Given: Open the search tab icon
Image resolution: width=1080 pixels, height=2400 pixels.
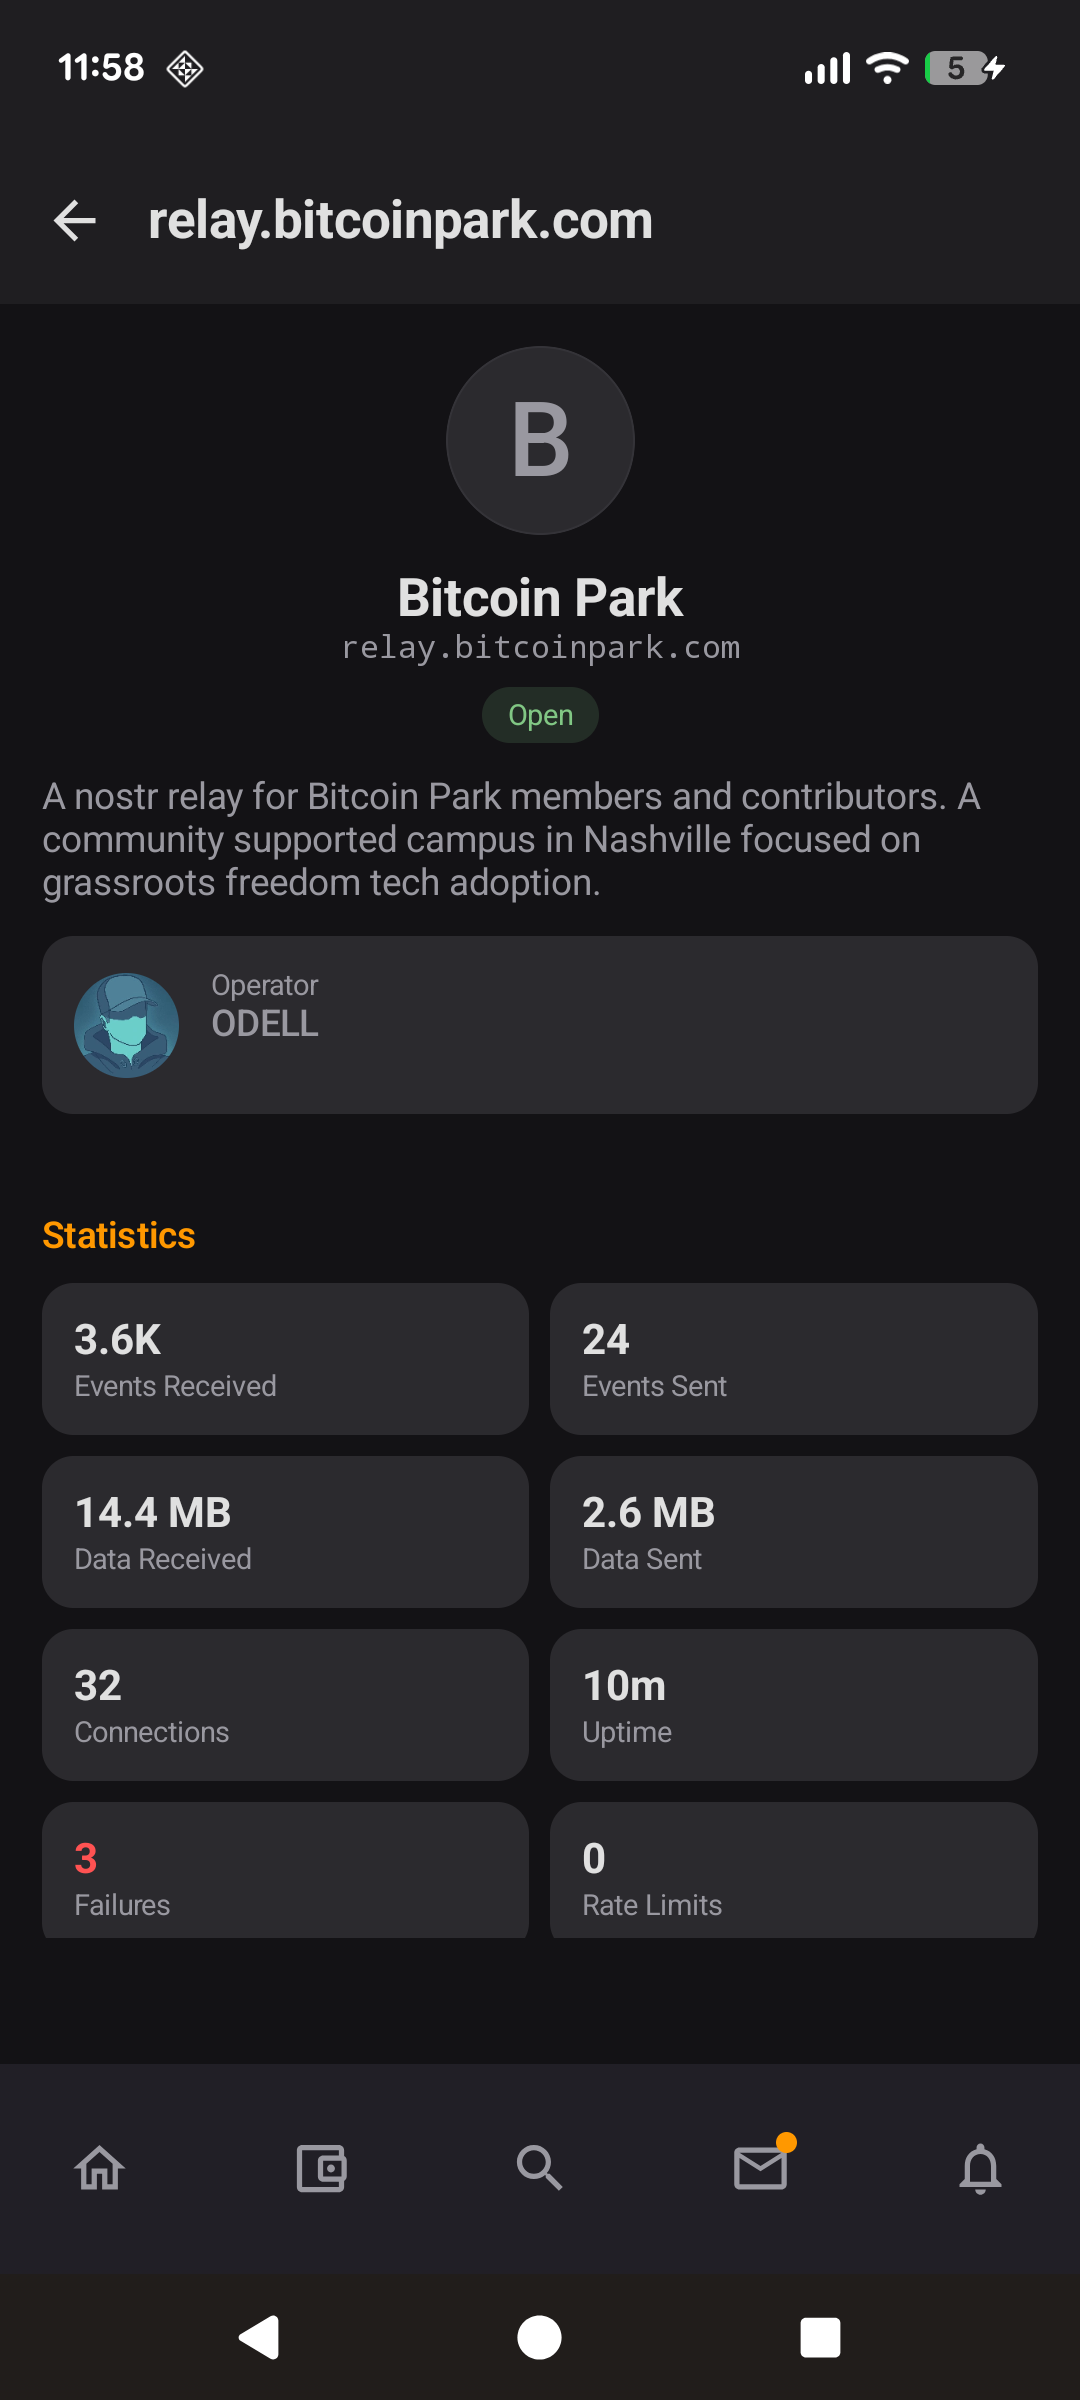Looking at the screenshot, I should [539, 2168].
